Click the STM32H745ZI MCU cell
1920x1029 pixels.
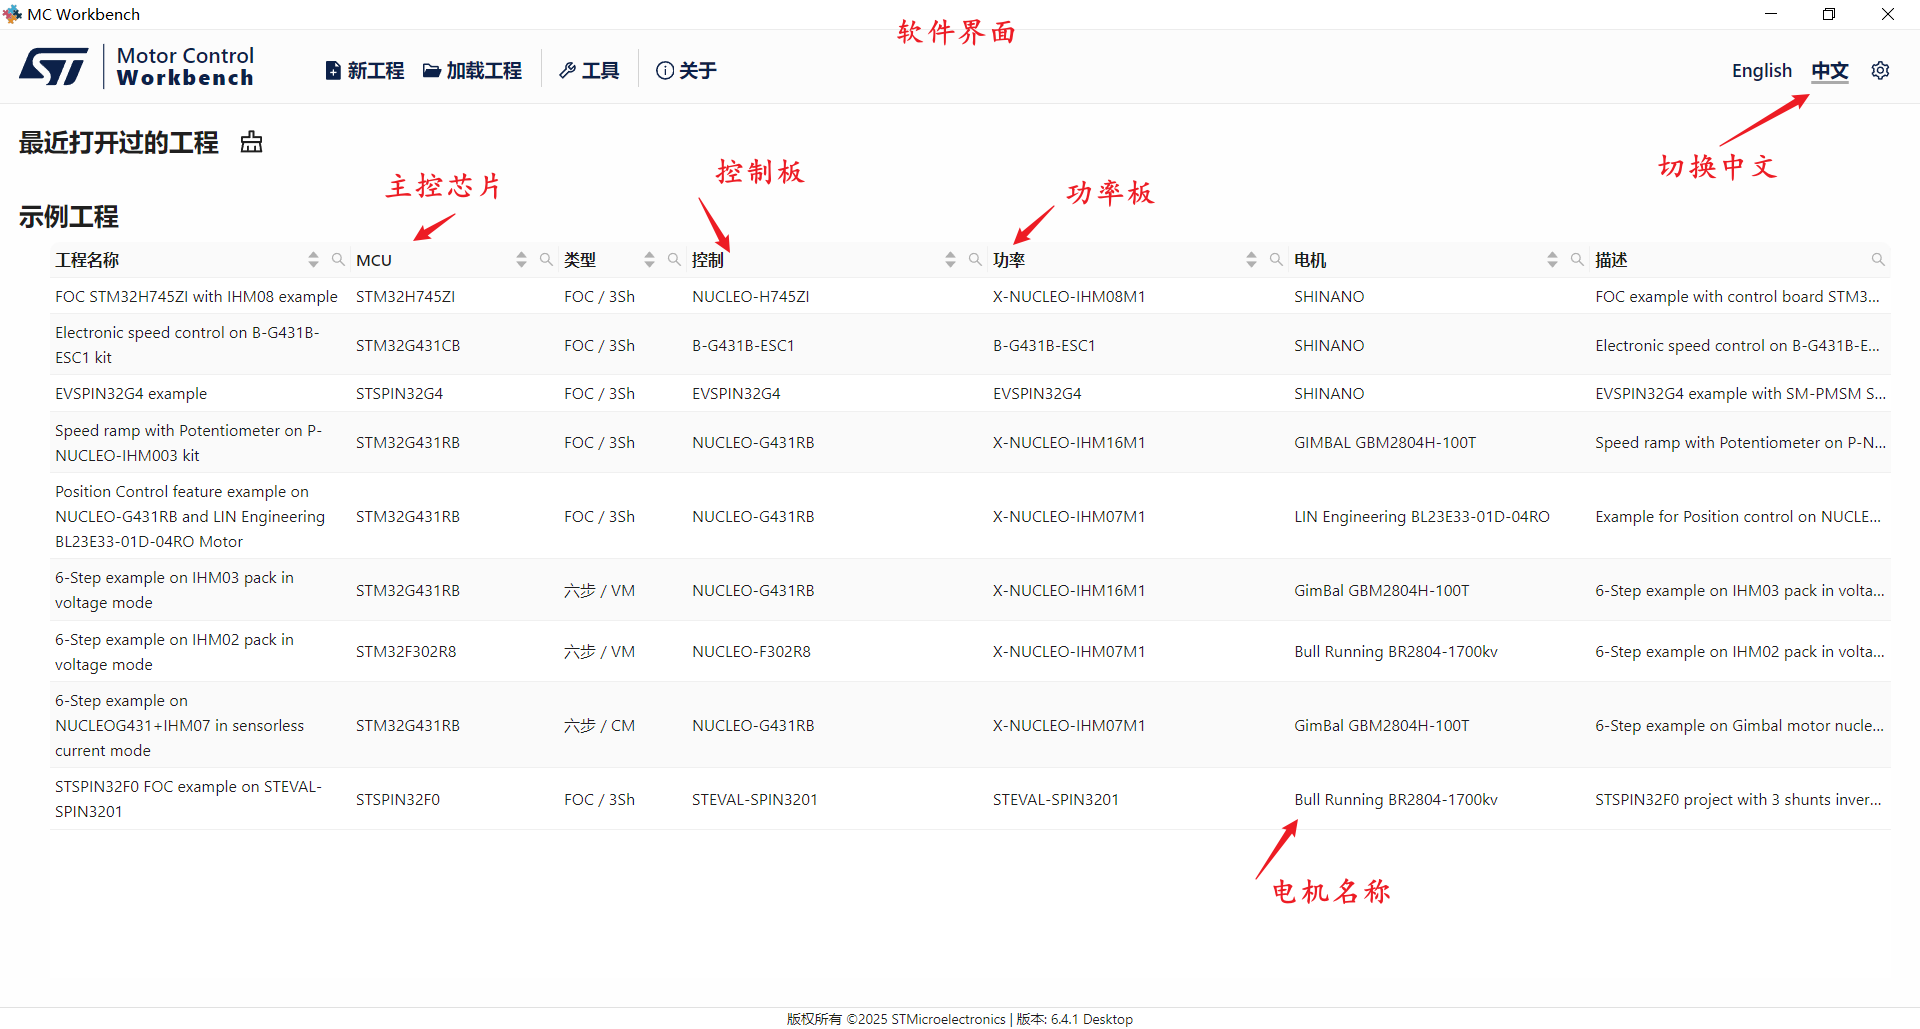point(405,297)
